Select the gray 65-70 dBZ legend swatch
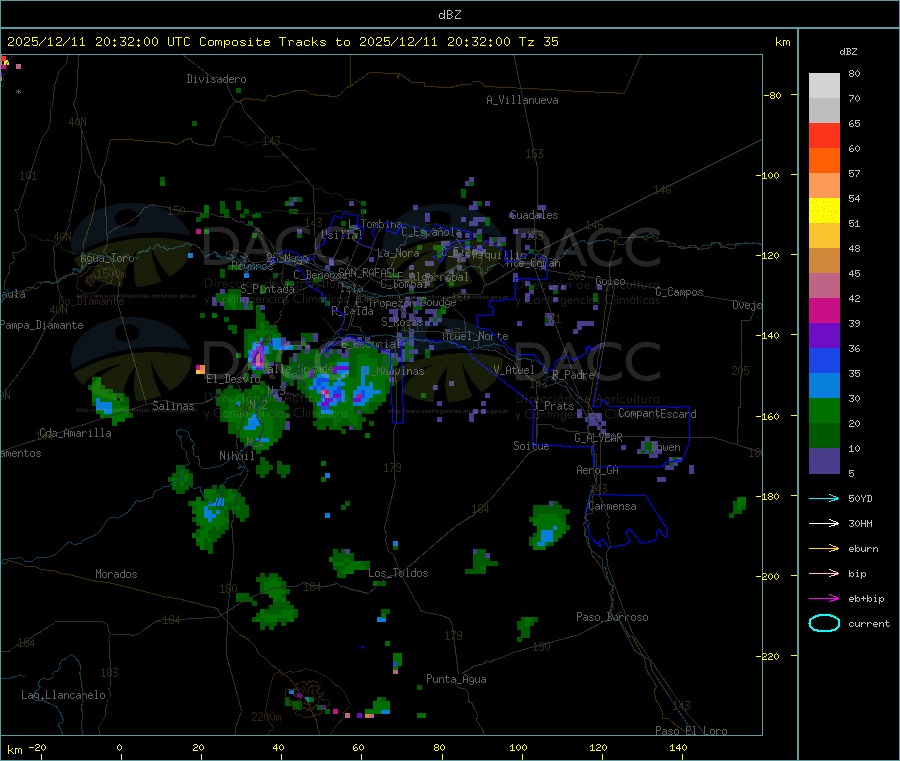 [824, 111]
